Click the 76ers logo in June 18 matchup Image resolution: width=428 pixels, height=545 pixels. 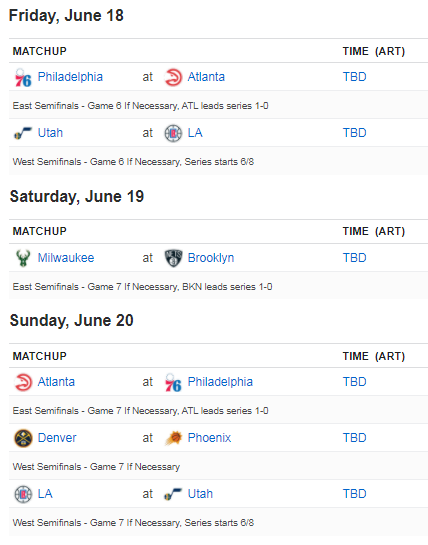(x=23, y=77)
